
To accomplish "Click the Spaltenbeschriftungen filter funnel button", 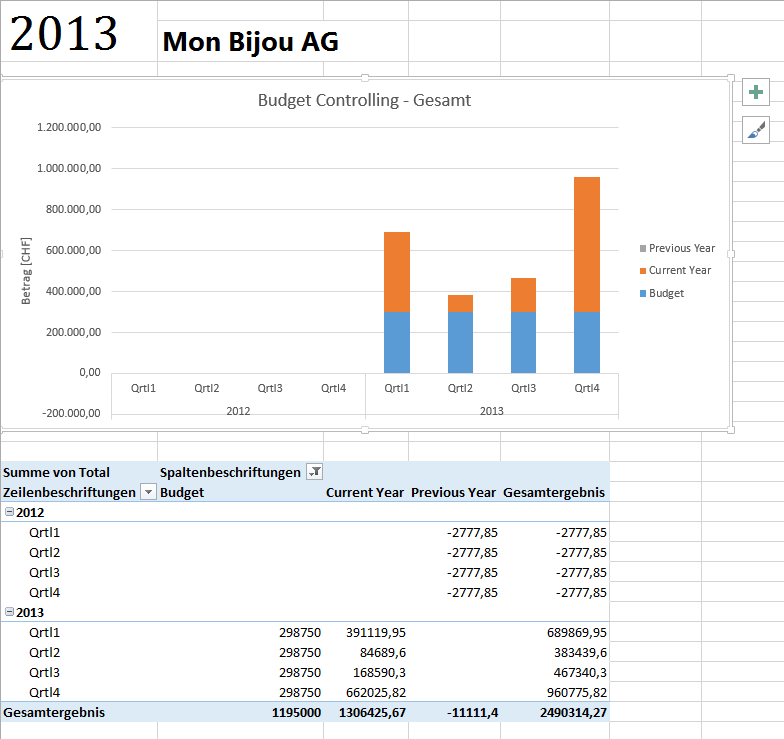I will [x=315, y=472].
